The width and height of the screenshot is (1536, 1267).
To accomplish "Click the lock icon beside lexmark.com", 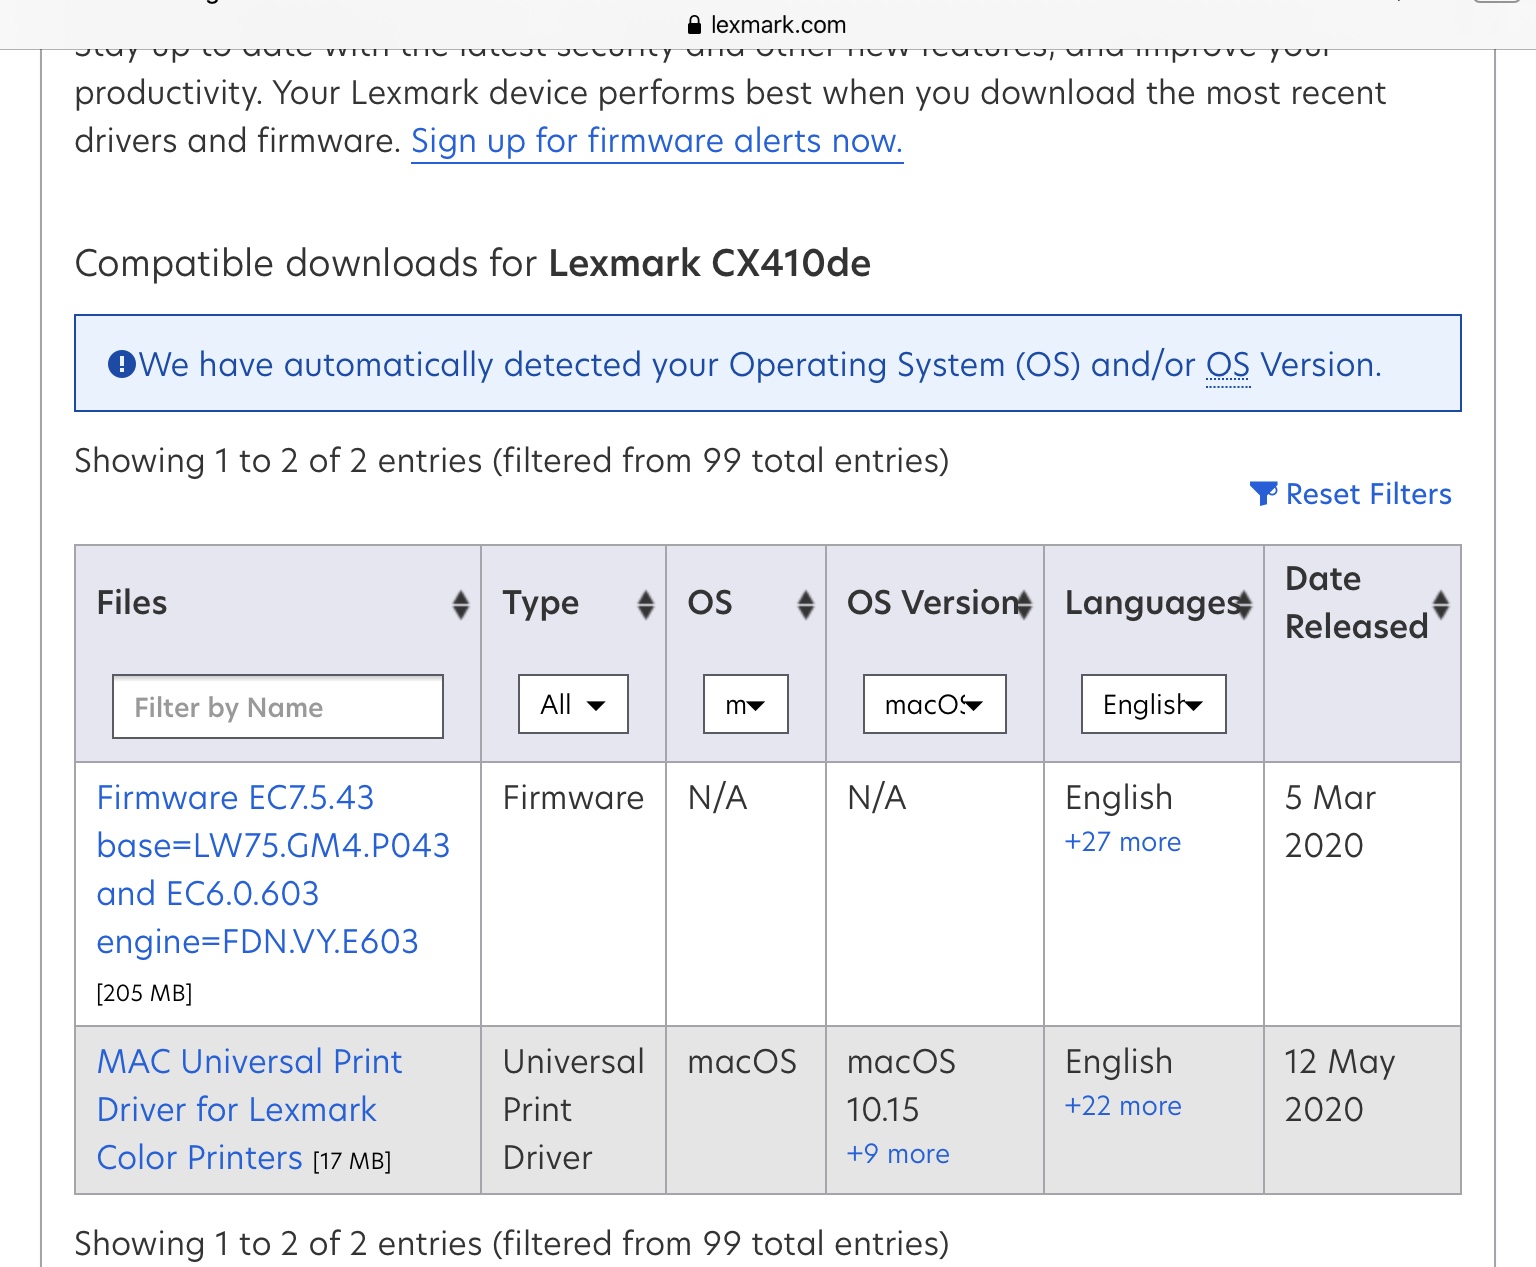I will (696, 25).
